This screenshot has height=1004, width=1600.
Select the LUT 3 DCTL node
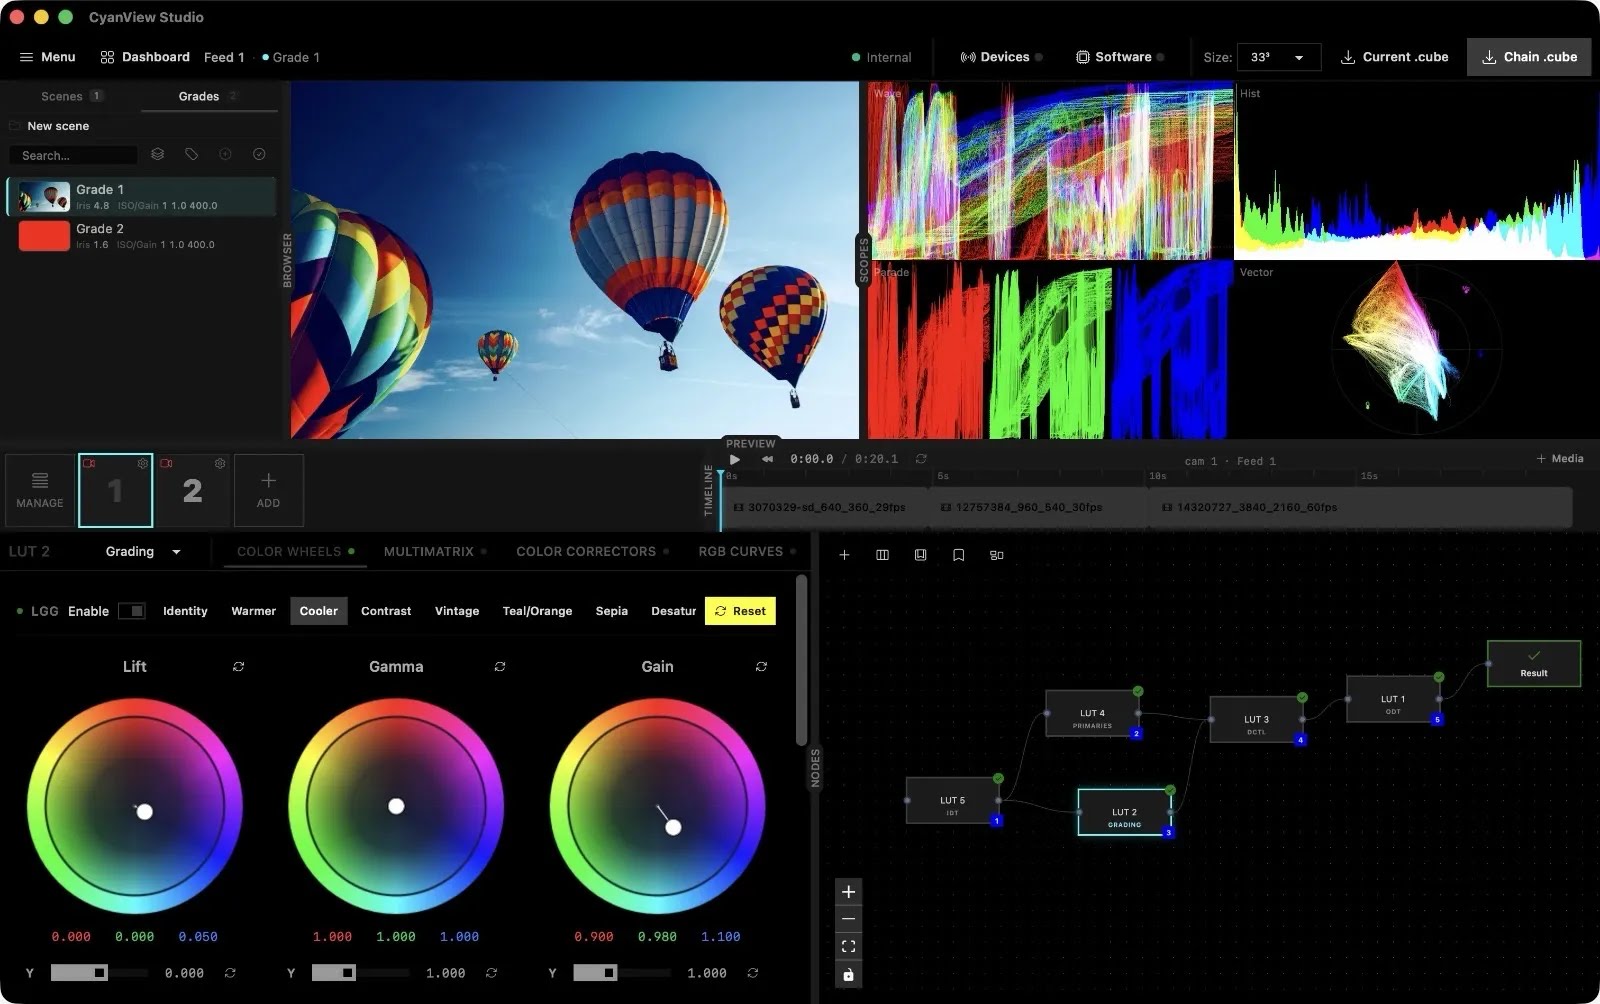pyautogui.click(x=1256, y=720)
